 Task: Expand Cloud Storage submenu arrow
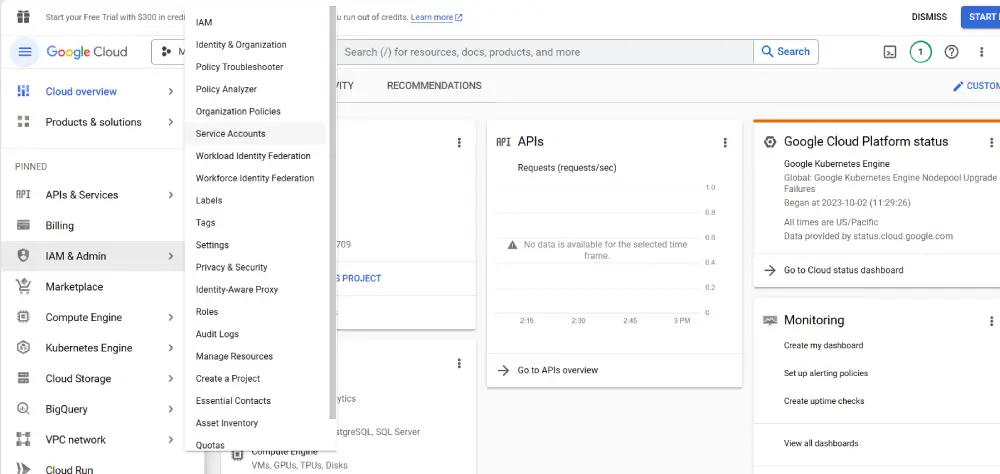(x=170, y=378)
